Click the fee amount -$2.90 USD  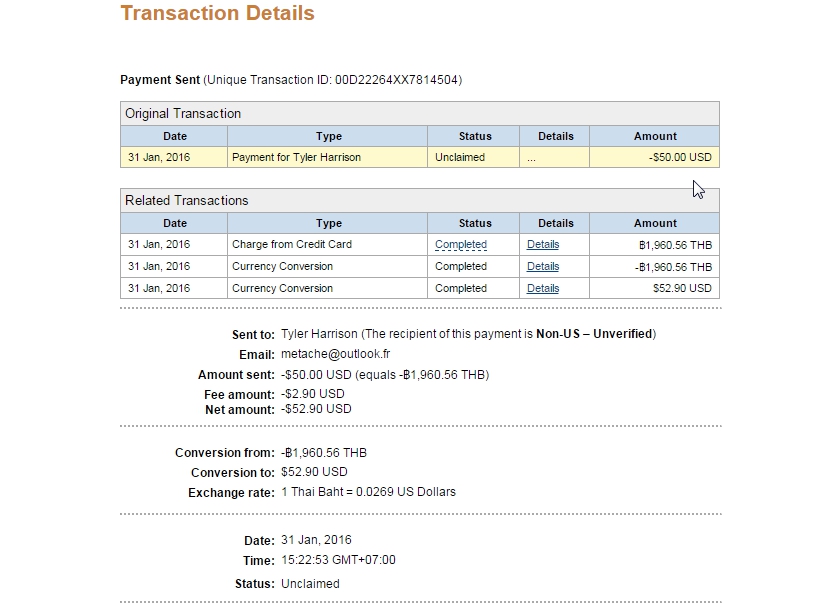313,394
